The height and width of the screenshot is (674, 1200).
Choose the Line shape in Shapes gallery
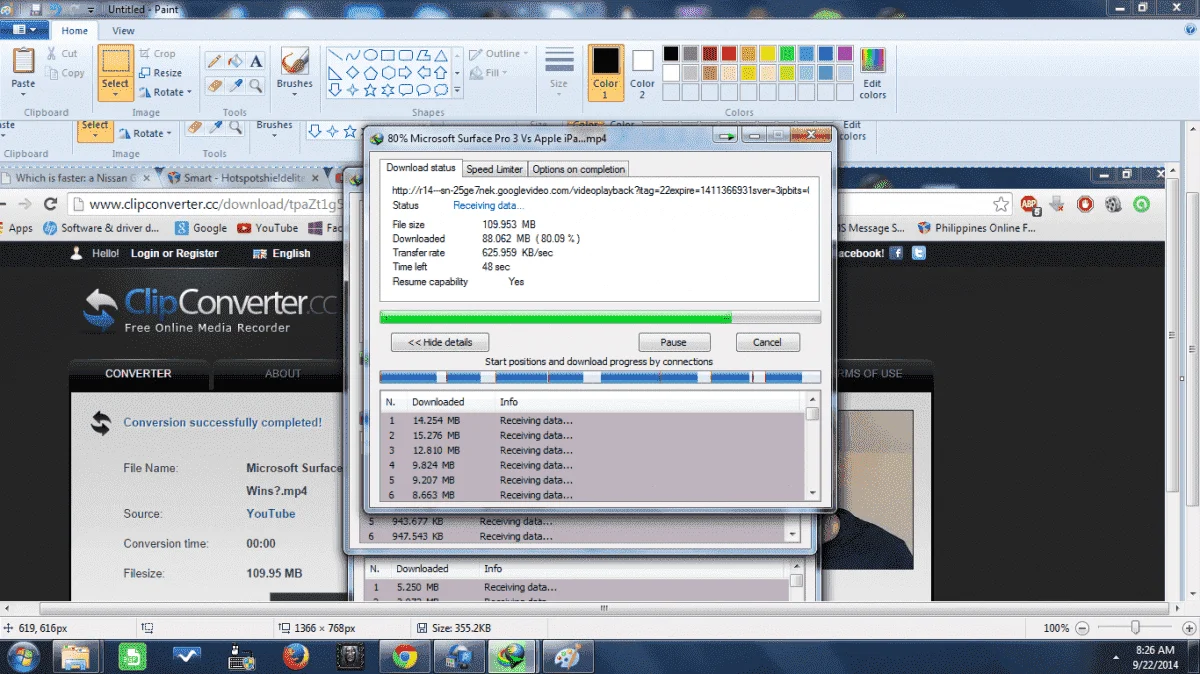click(335, 55)
